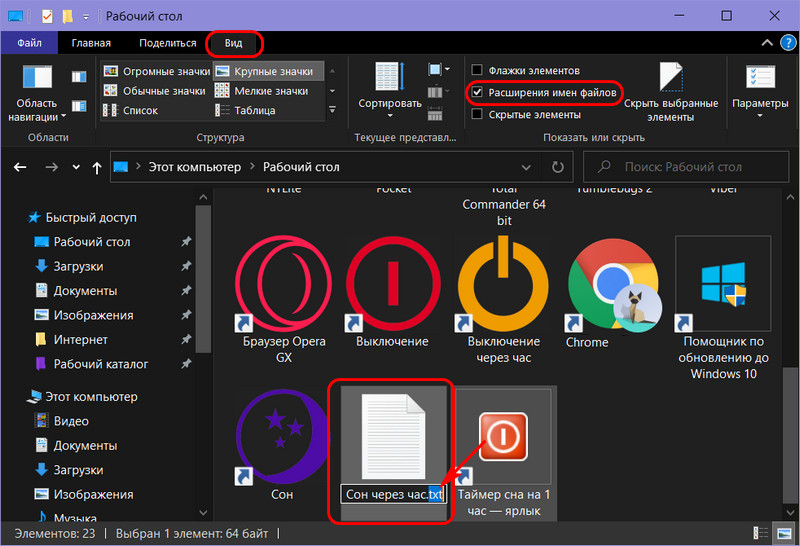Open the Вид ribbon tab
This screenshot has width=800, height=546.
click(x=234, y=43)
